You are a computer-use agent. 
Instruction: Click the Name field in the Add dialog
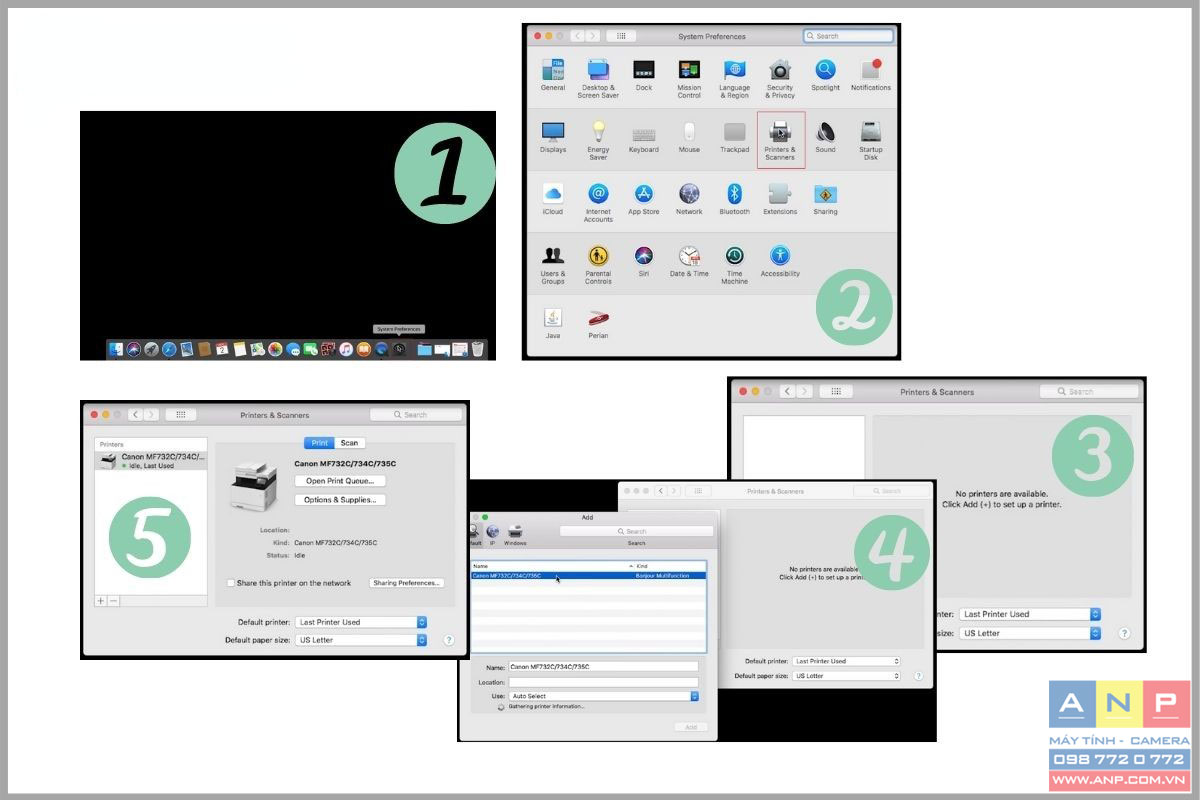pyautogui.click(x=603, y=666)
